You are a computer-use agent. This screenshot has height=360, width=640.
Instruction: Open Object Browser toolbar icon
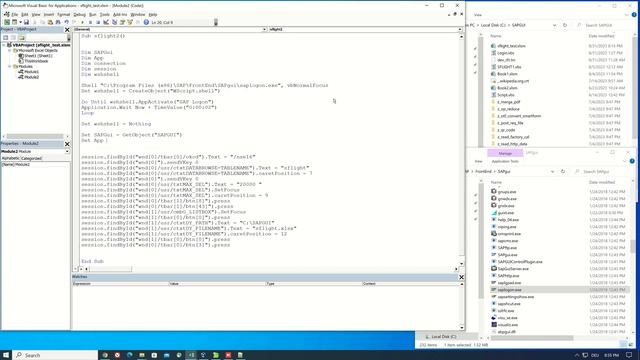pyautogui.click(x=130, y=22)
